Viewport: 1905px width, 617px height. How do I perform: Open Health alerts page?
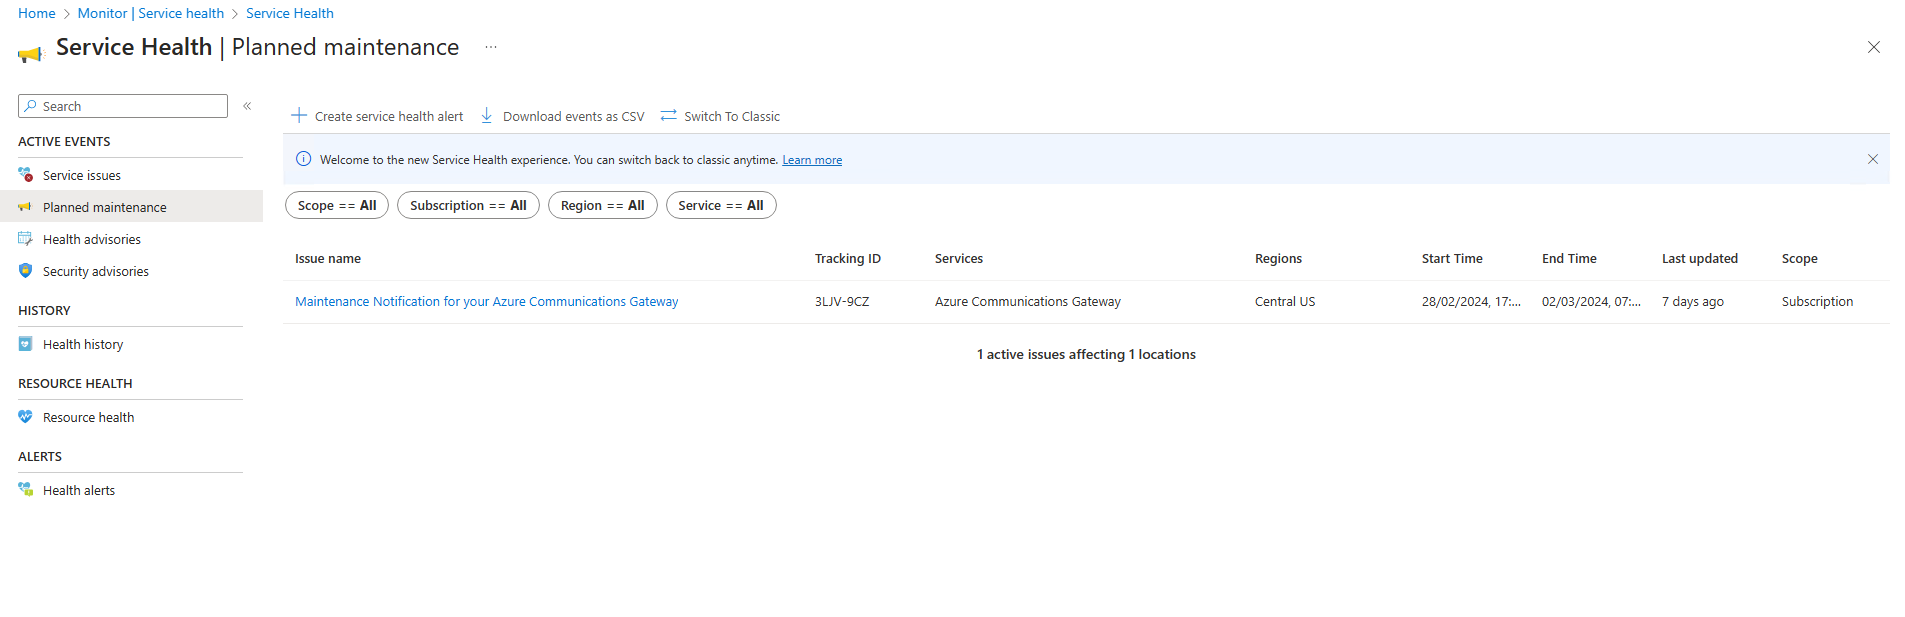78,490
